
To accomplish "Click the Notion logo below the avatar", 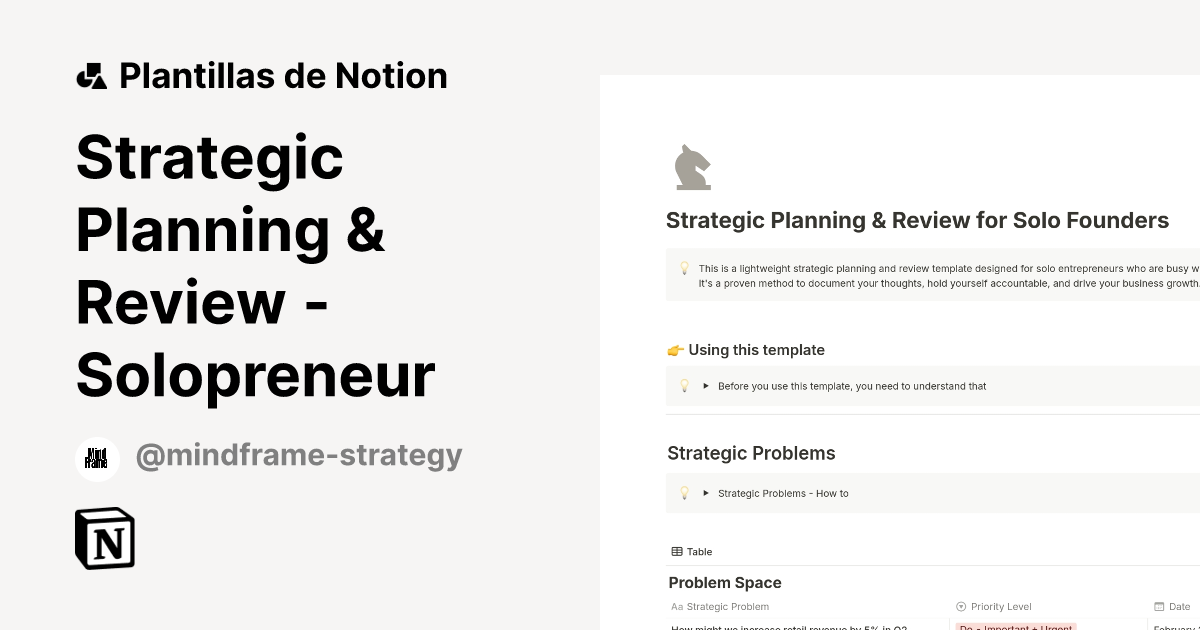I will coord(104,538).
